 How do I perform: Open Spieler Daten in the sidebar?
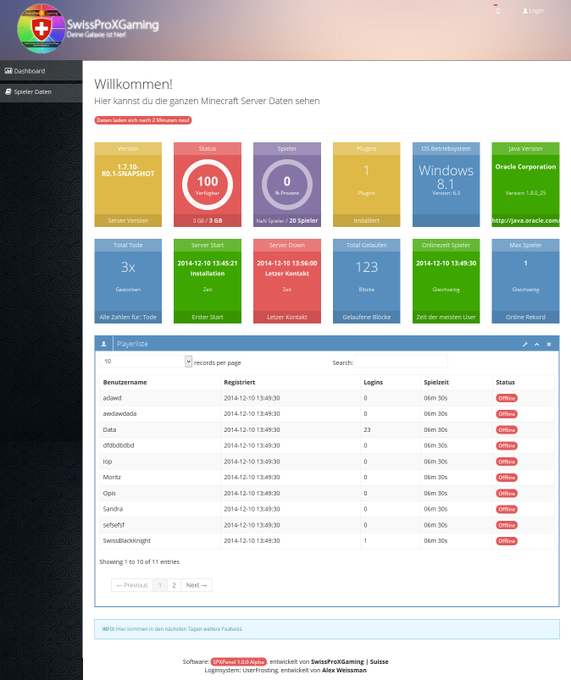(x=41, y=92)
